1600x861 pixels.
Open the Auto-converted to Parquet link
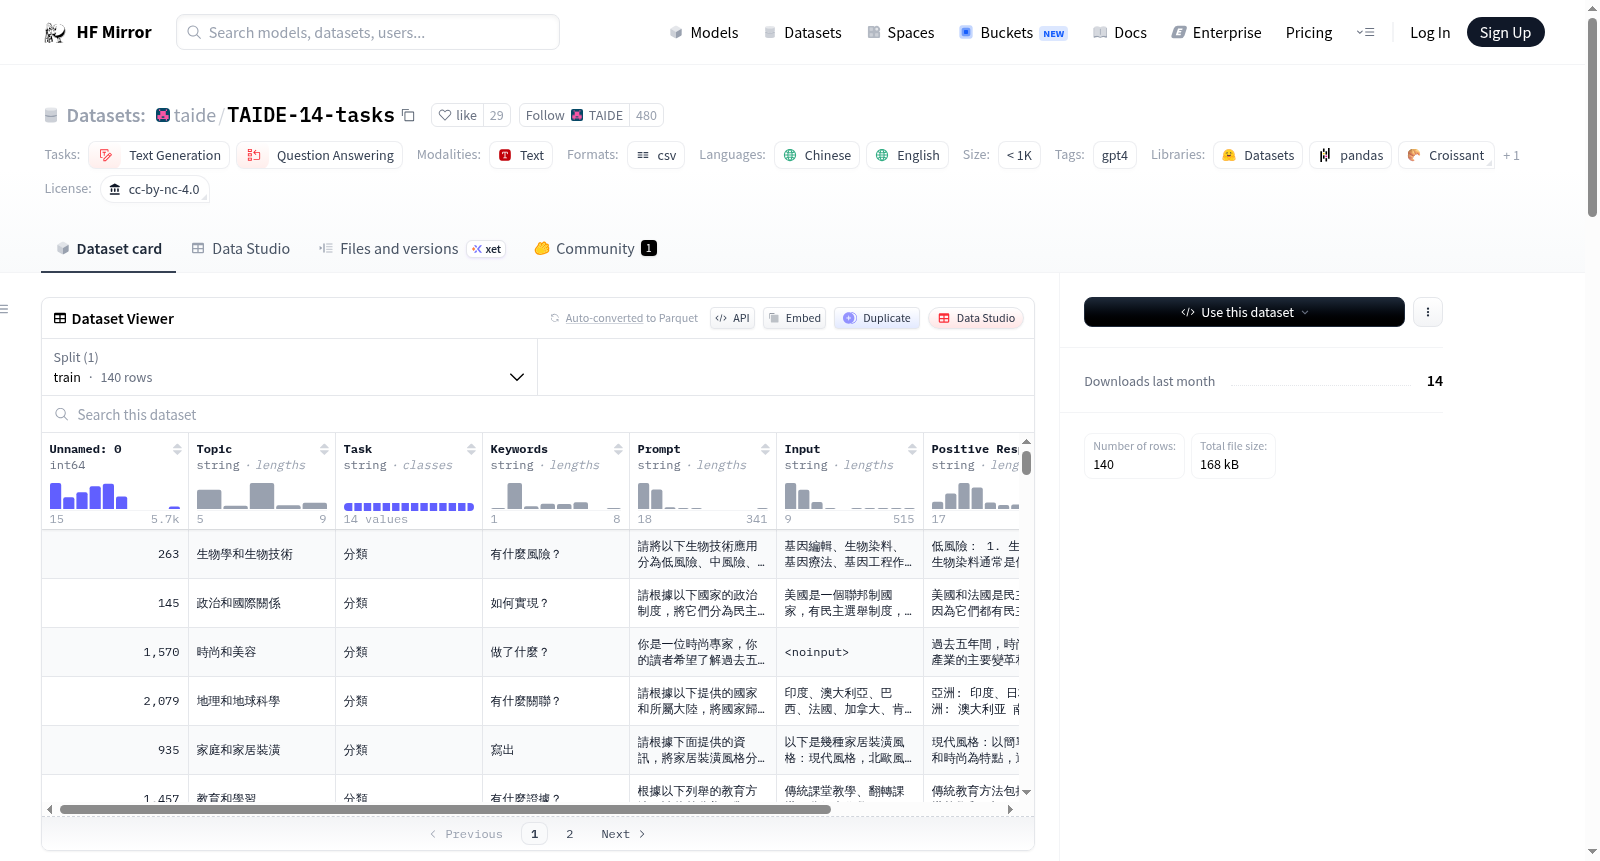coord(604,318)
